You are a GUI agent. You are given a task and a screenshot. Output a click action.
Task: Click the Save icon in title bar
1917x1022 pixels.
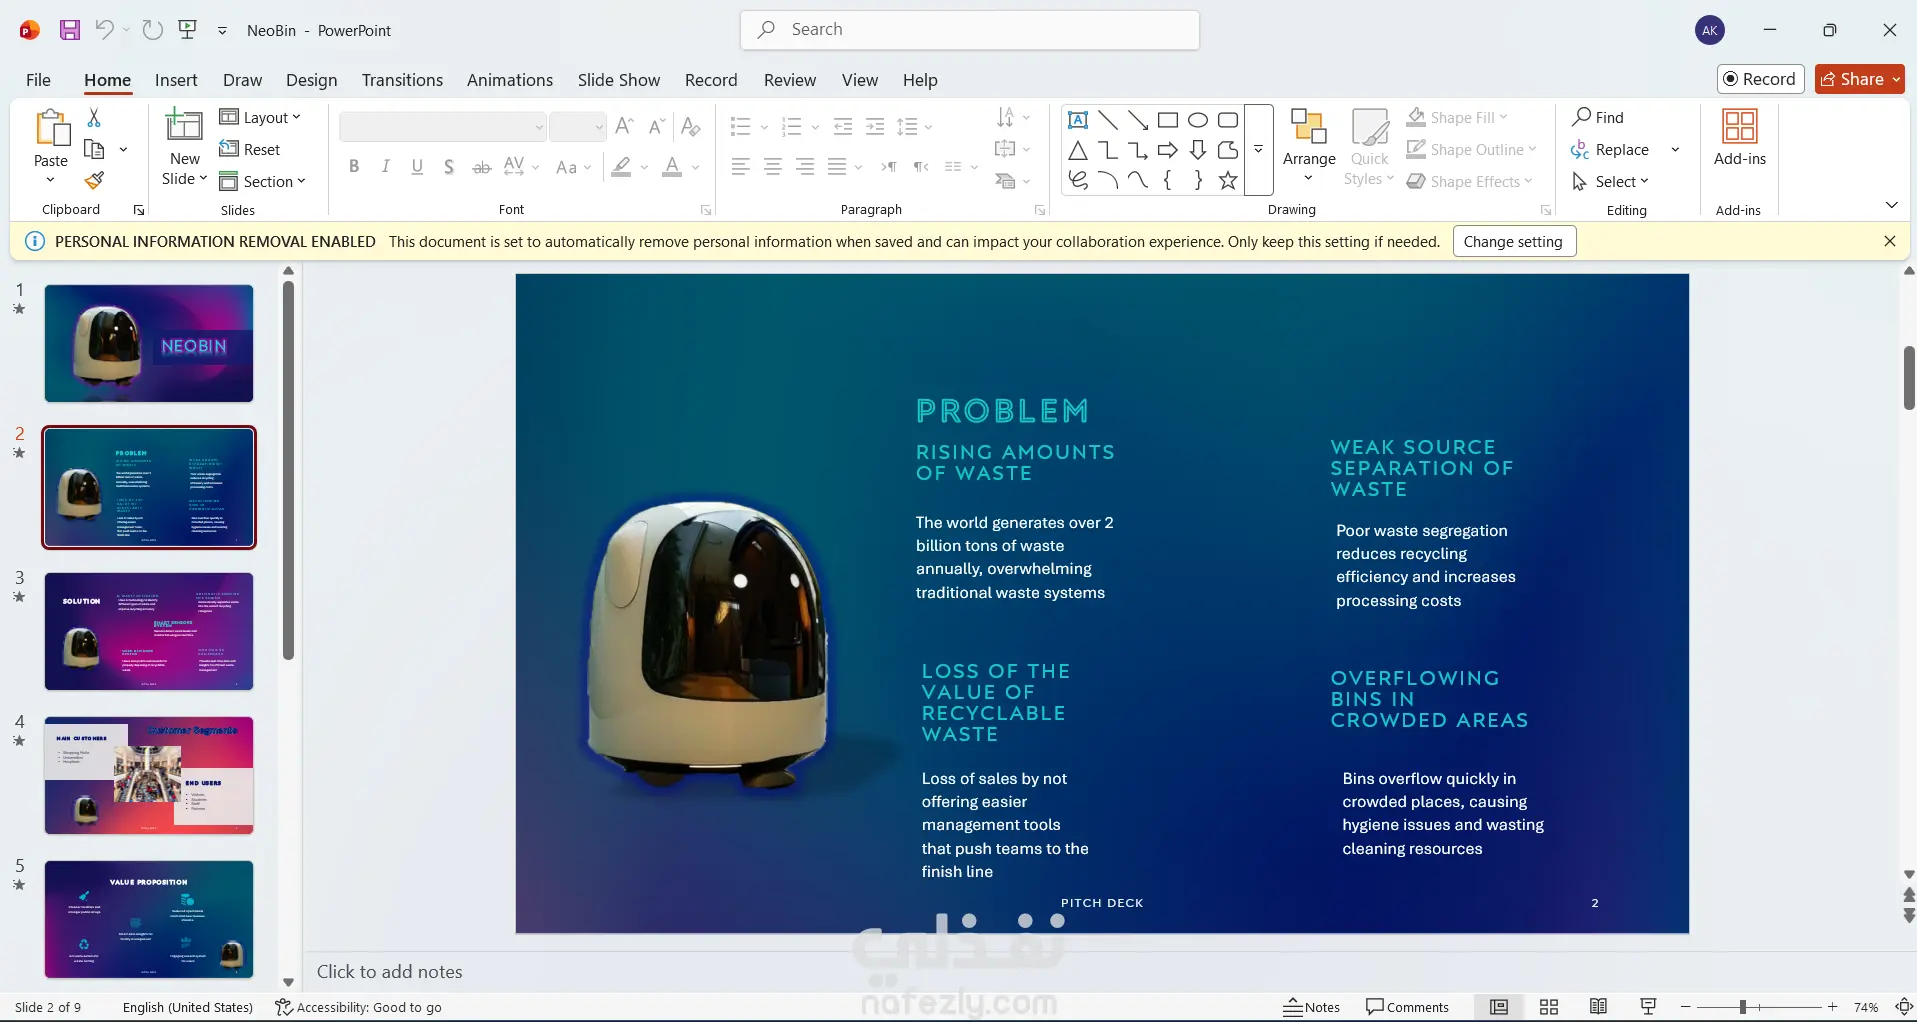click(69, 30)
